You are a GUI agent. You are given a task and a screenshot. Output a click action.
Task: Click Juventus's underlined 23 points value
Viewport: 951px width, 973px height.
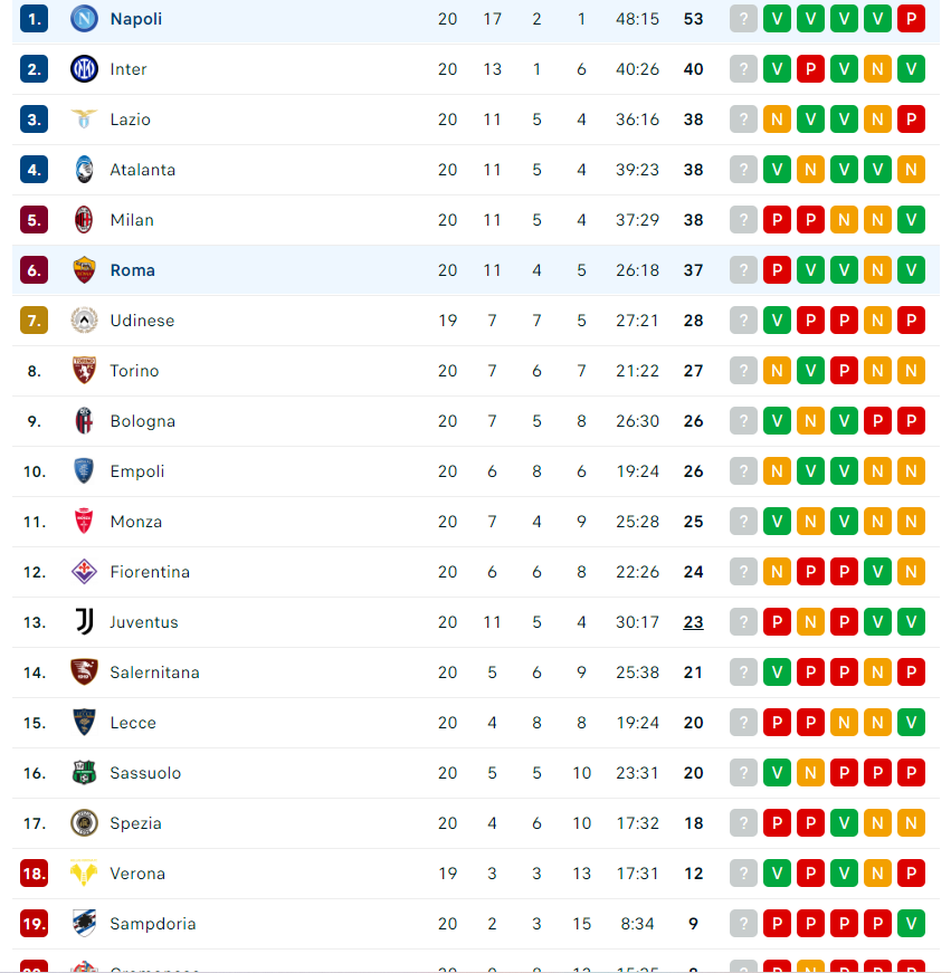coord(693,621)
